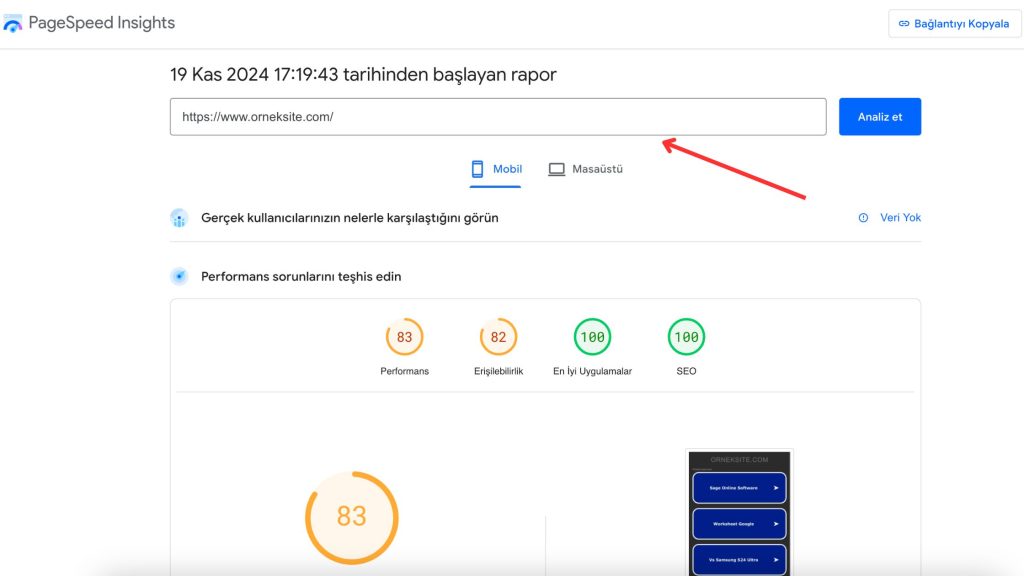Viewport: 1024px width, 576px height.
Task: Click the icon beside Performans sorunlarını teşhis edin
Action: tap(179, 276)
